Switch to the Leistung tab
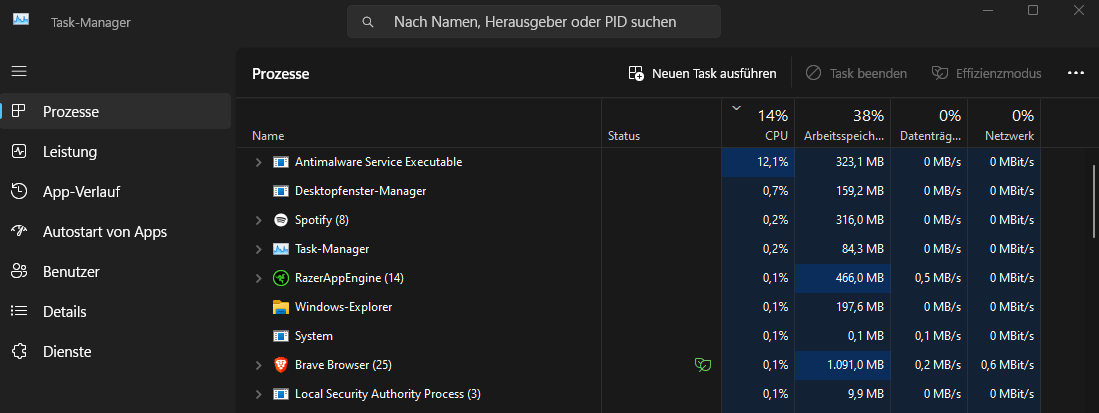Screen dimensions: 1099x413 pyautogui.click(x=70, y=152)
